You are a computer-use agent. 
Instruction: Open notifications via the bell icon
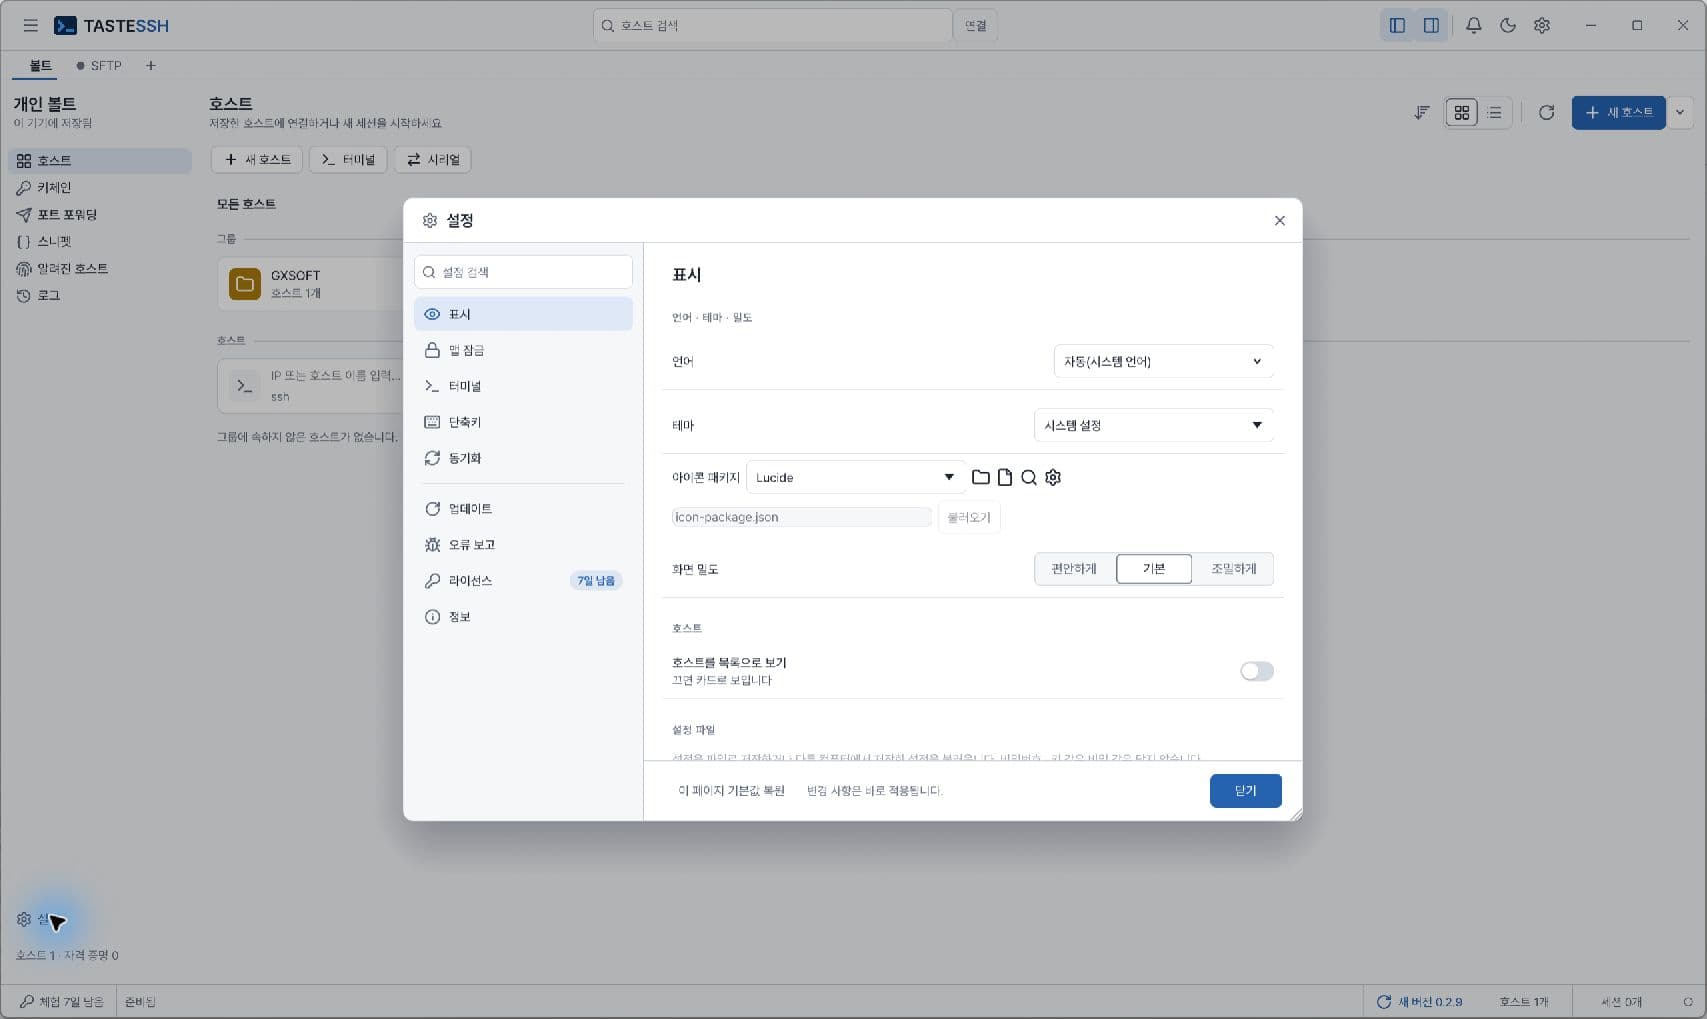1473,25
